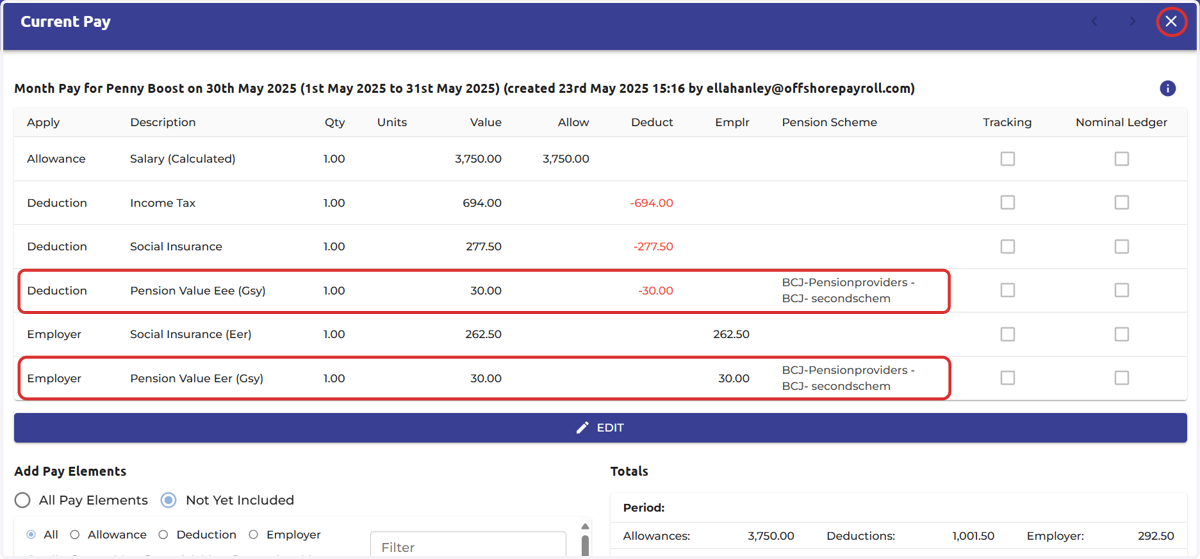Click the Nominal Ledger column header
This screenshot has width=1200, height=559.
pos(1121,122)
